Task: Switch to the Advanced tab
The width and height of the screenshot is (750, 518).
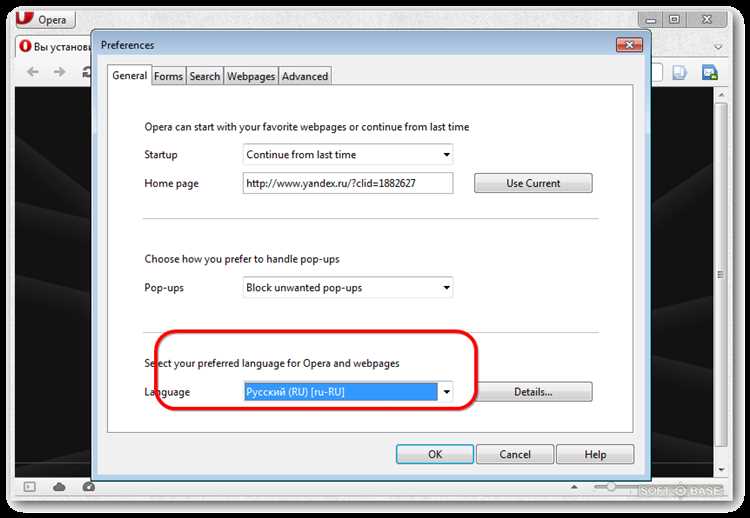Action: click(305, 77)
